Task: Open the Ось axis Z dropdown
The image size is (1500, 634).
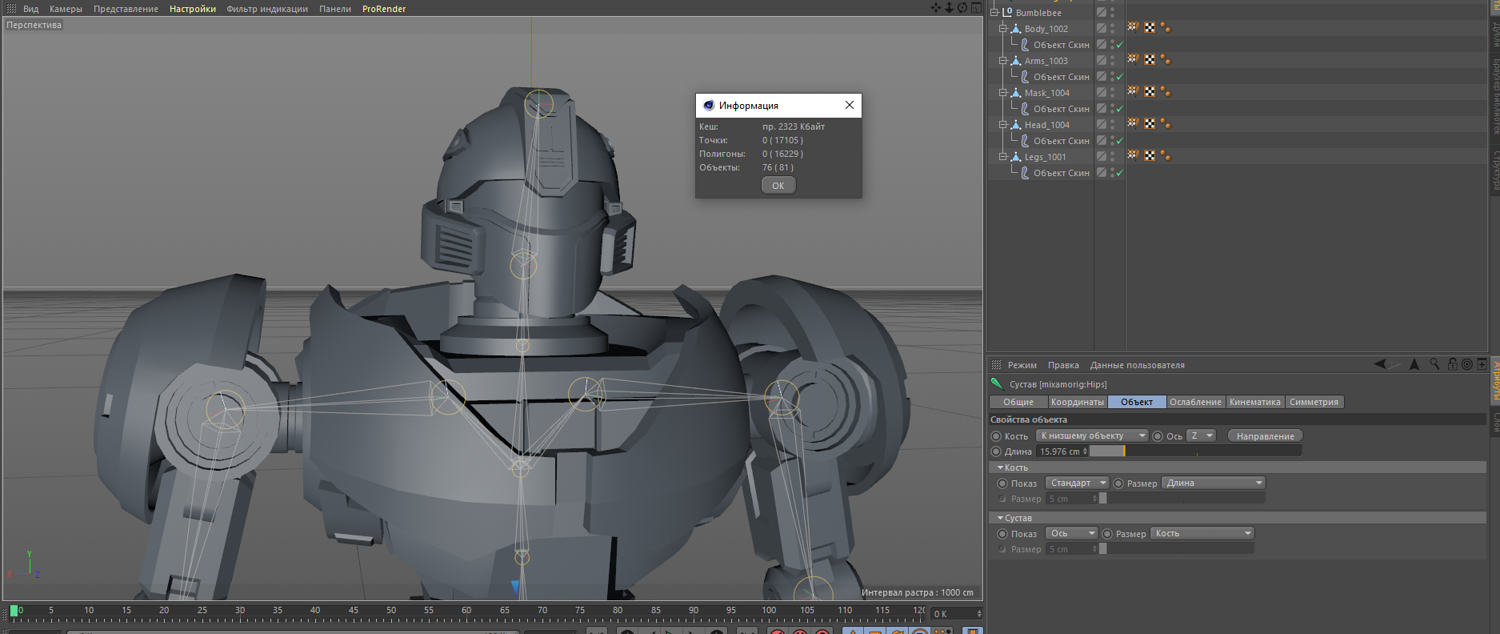Action: pyautogui.click(x=1201, y=436)
